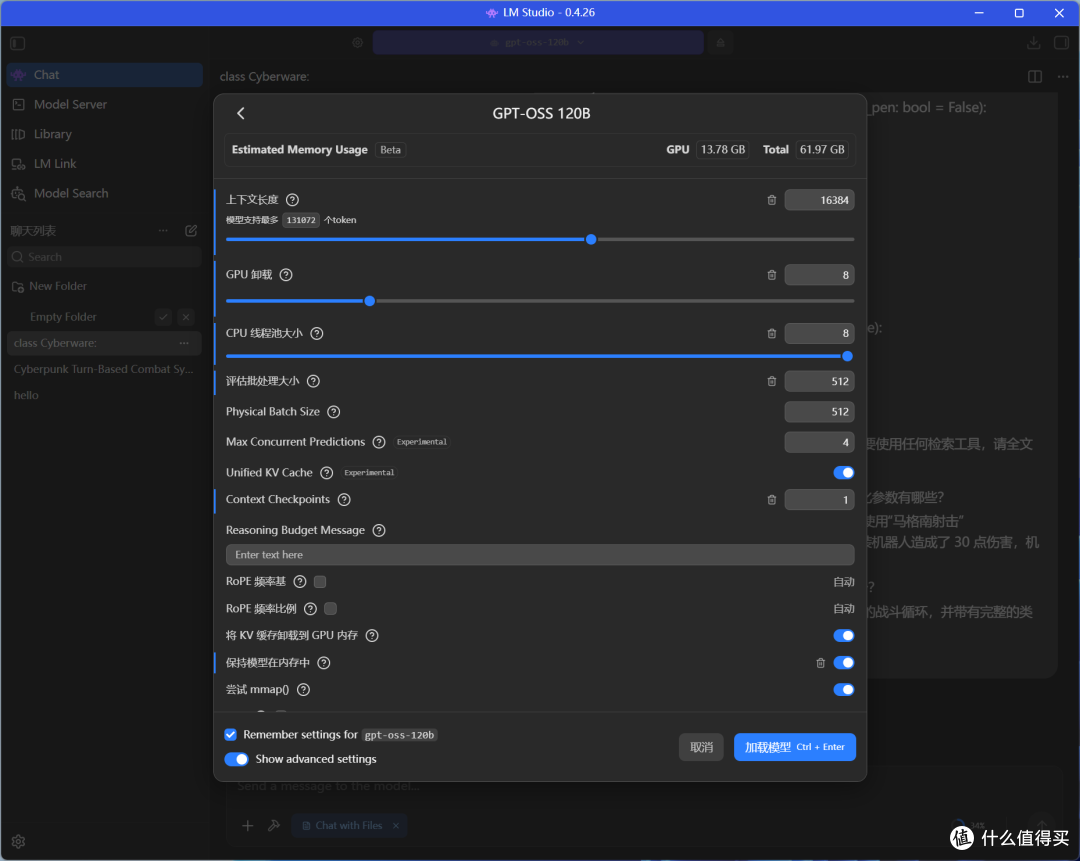Screen dimensions: 1080x861
Task: Uncheck Remember settings for gpt-oss-120b
Action: click(x=231, y=735)
